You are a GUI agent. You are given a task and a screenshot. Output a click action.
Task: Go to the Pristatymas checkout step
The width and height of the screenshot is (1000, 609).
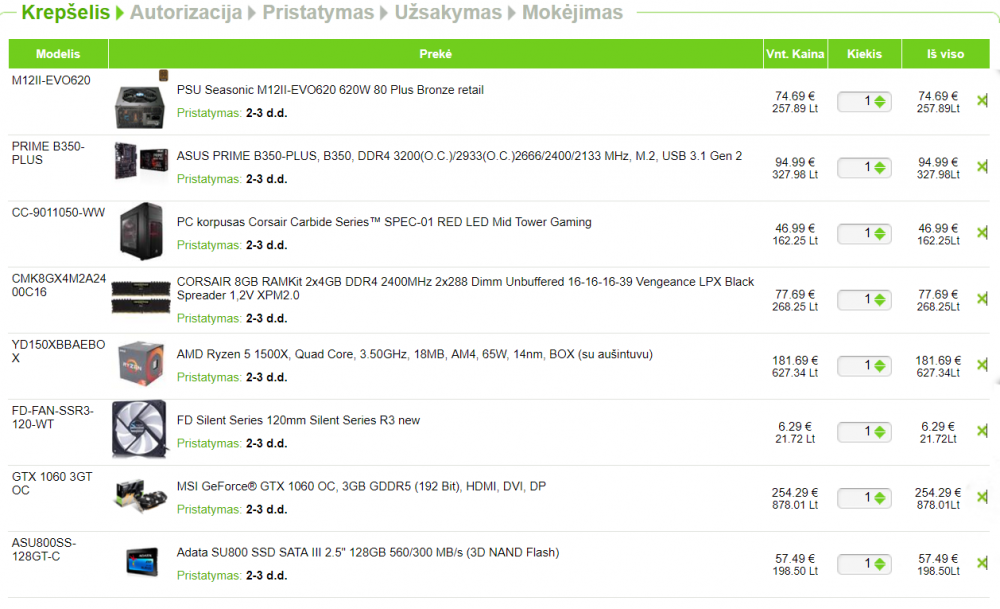pos(318,12)
